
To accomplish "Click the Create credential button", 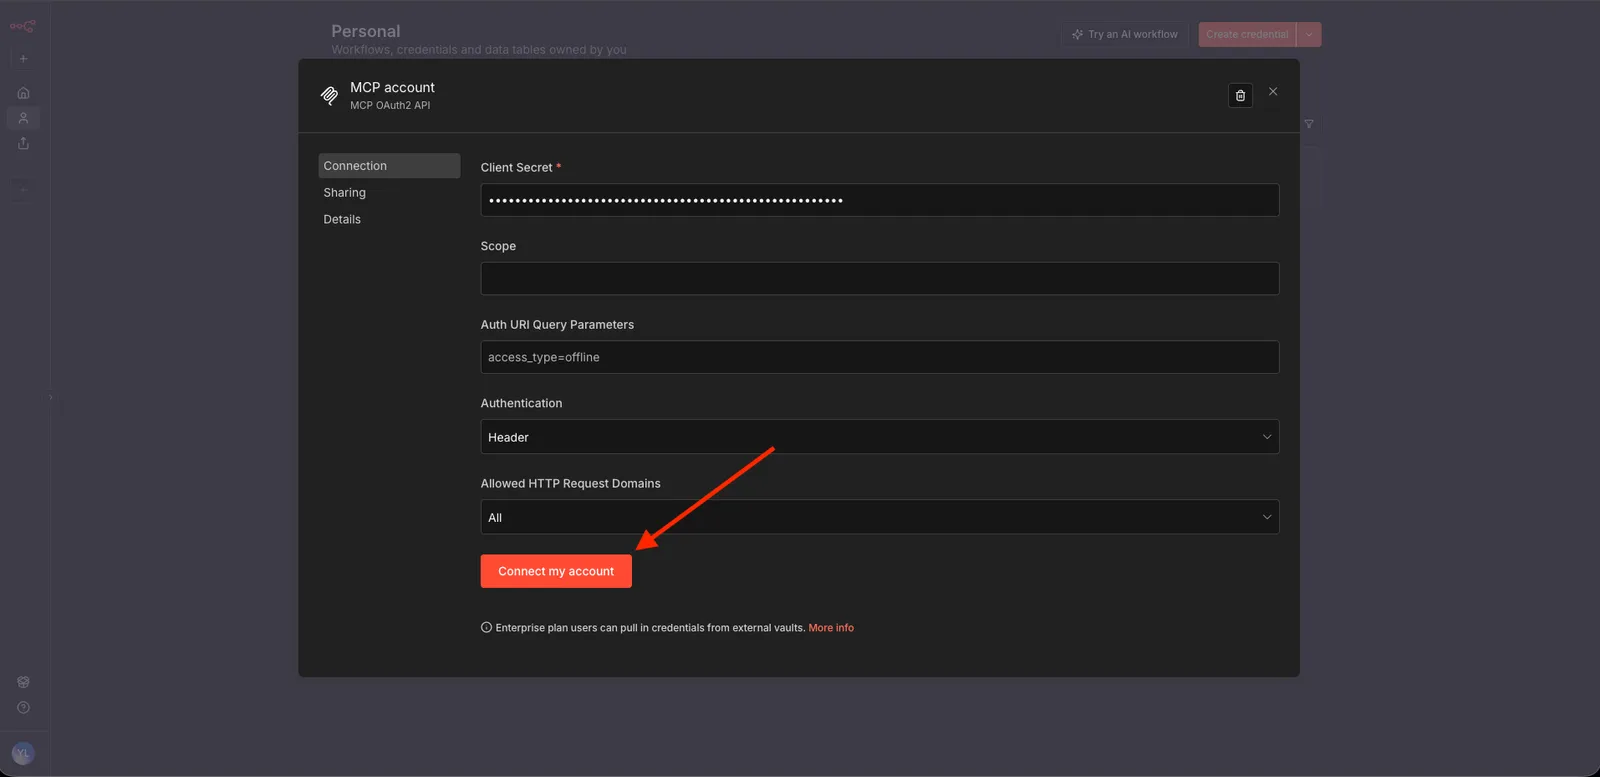I will 1247,35.
